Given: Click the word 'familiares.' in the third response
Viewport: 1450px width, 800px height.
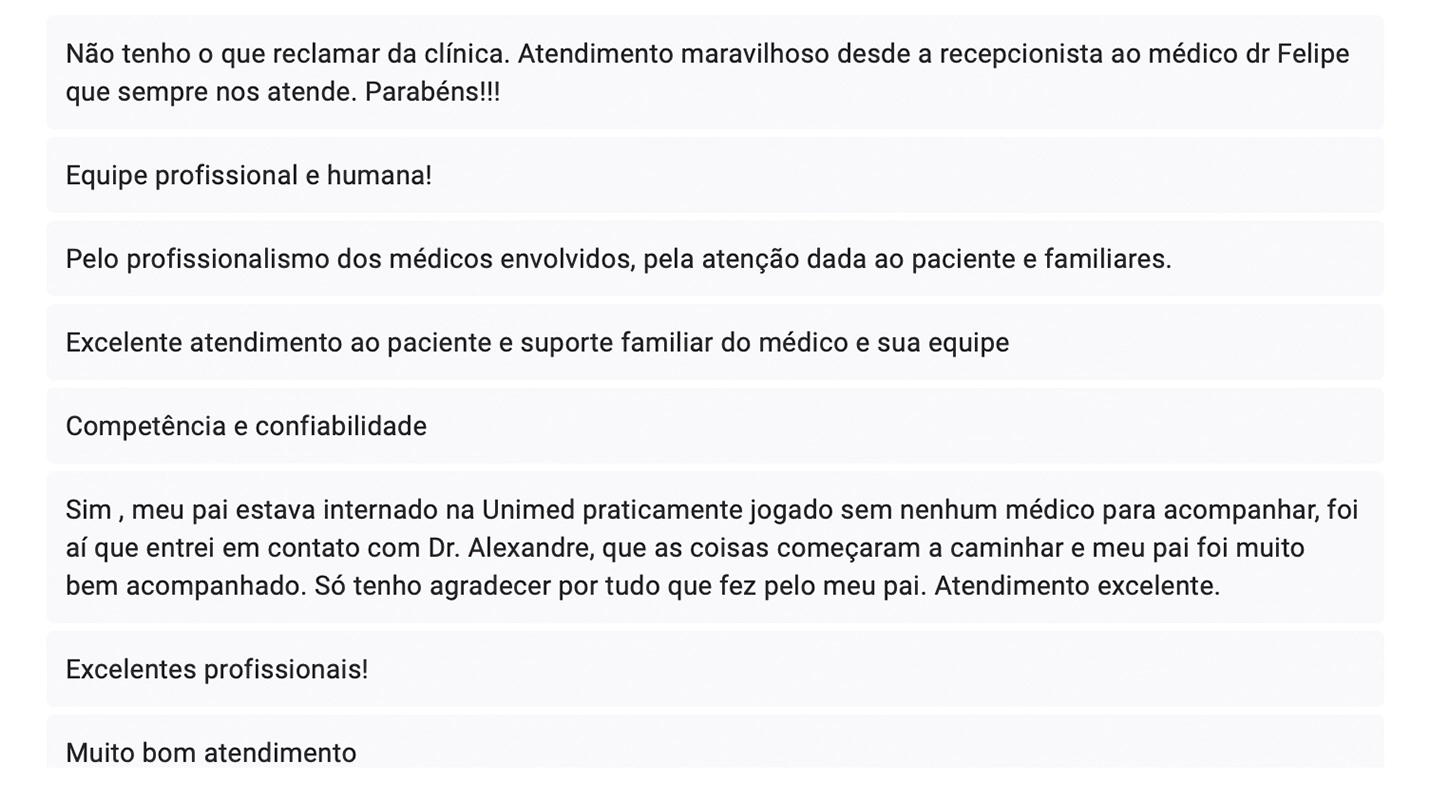Looking at the screenshot, I should (x=1107, y=260).
